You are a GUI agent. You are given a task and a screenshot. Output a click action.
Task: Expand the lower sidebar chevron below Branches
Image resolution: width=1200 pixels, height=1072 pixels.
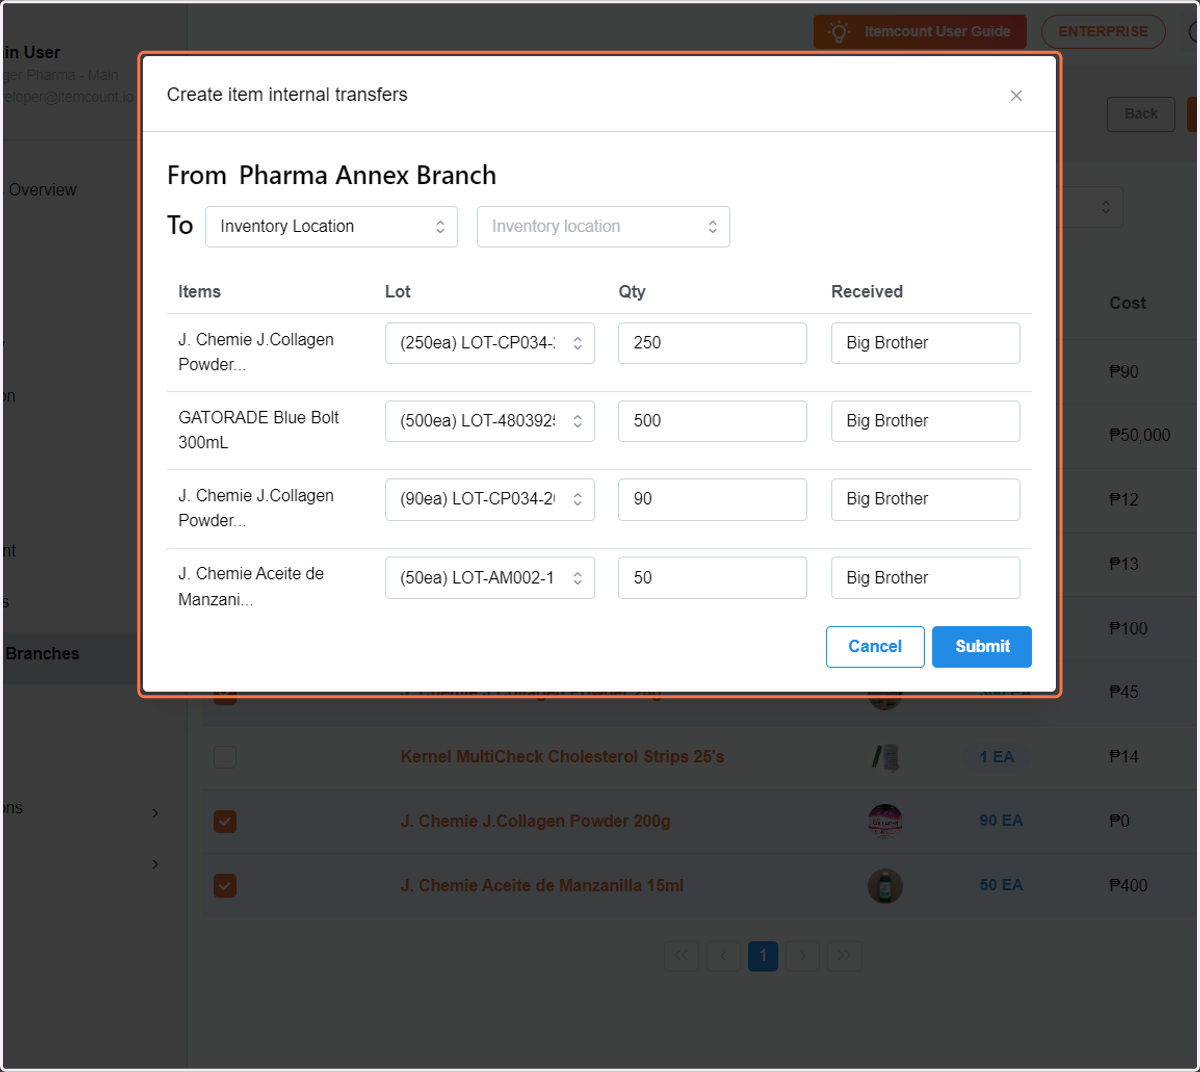click(155, 864)
